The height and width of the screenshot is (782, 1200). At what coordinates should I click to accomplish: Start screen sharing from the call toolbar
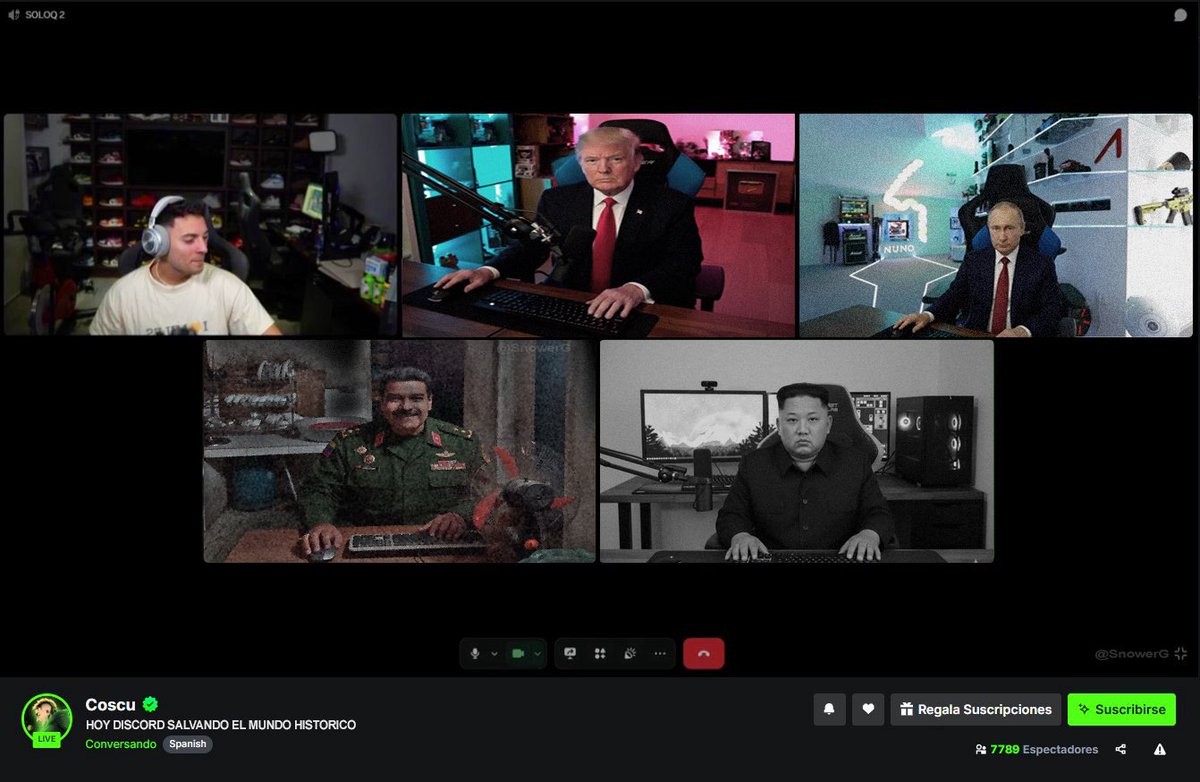570,654
